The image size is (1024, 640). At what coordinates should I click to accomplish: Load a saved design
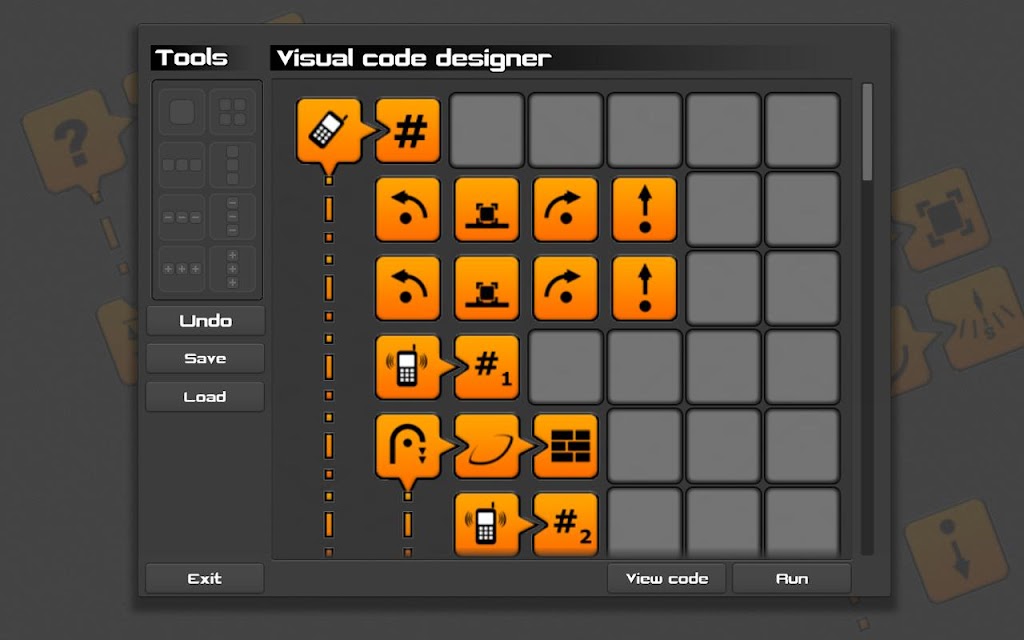206,396
